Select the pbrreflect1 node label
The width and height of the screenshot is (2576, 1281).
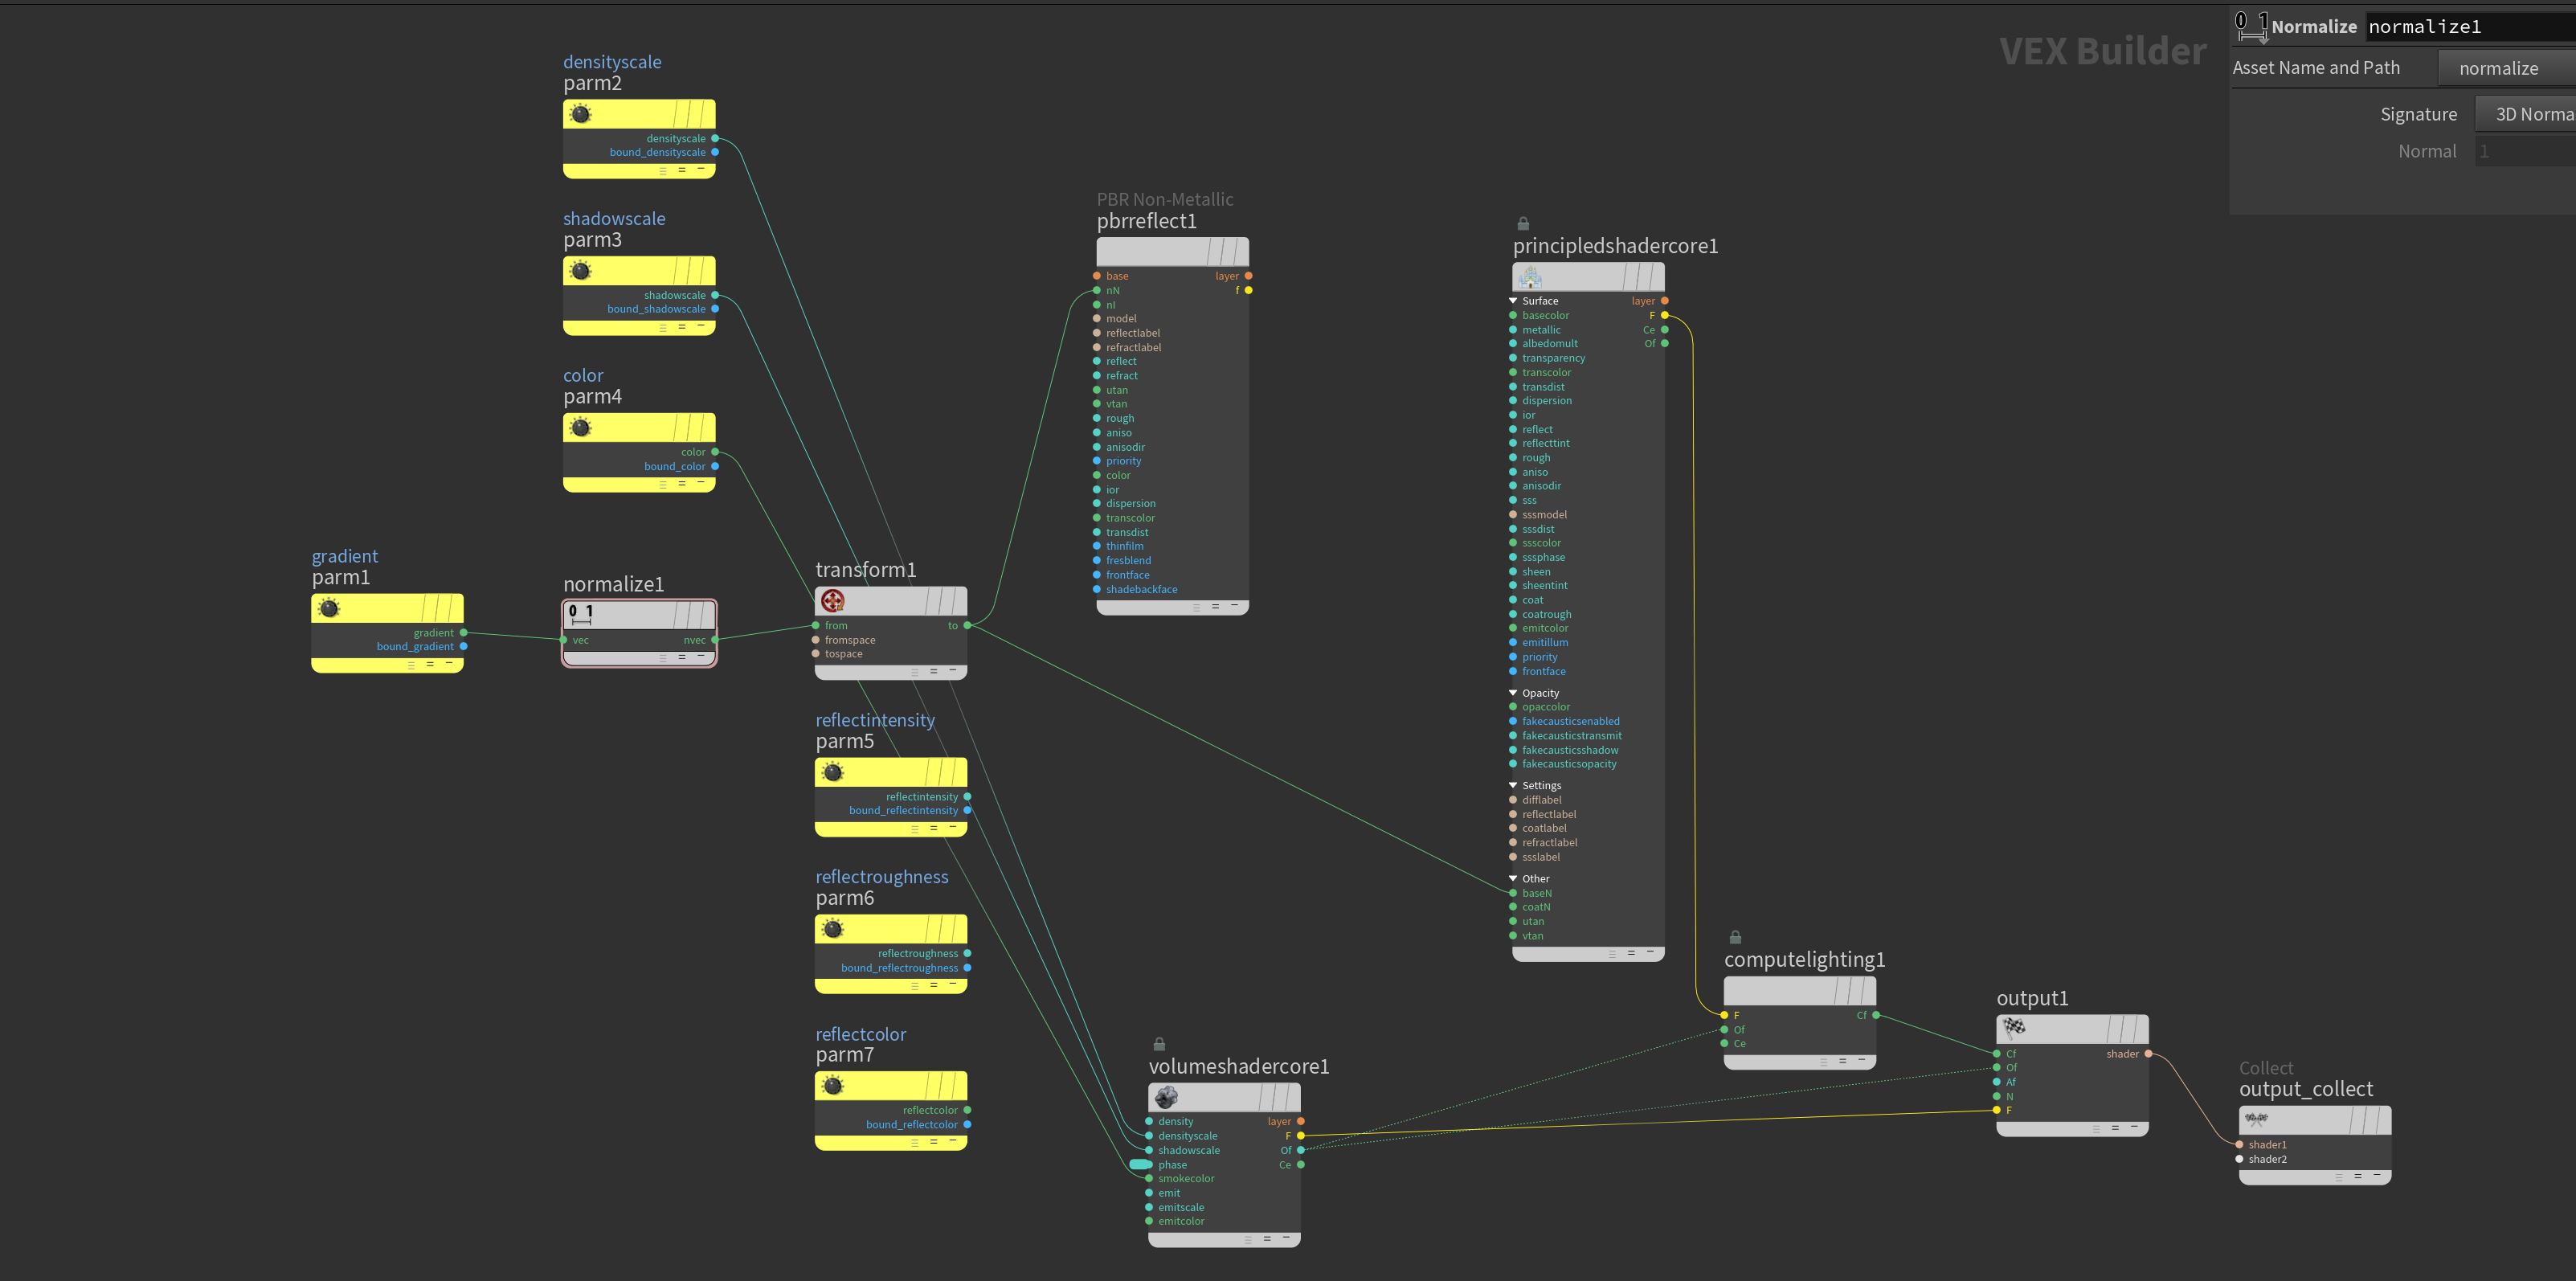1146,221
